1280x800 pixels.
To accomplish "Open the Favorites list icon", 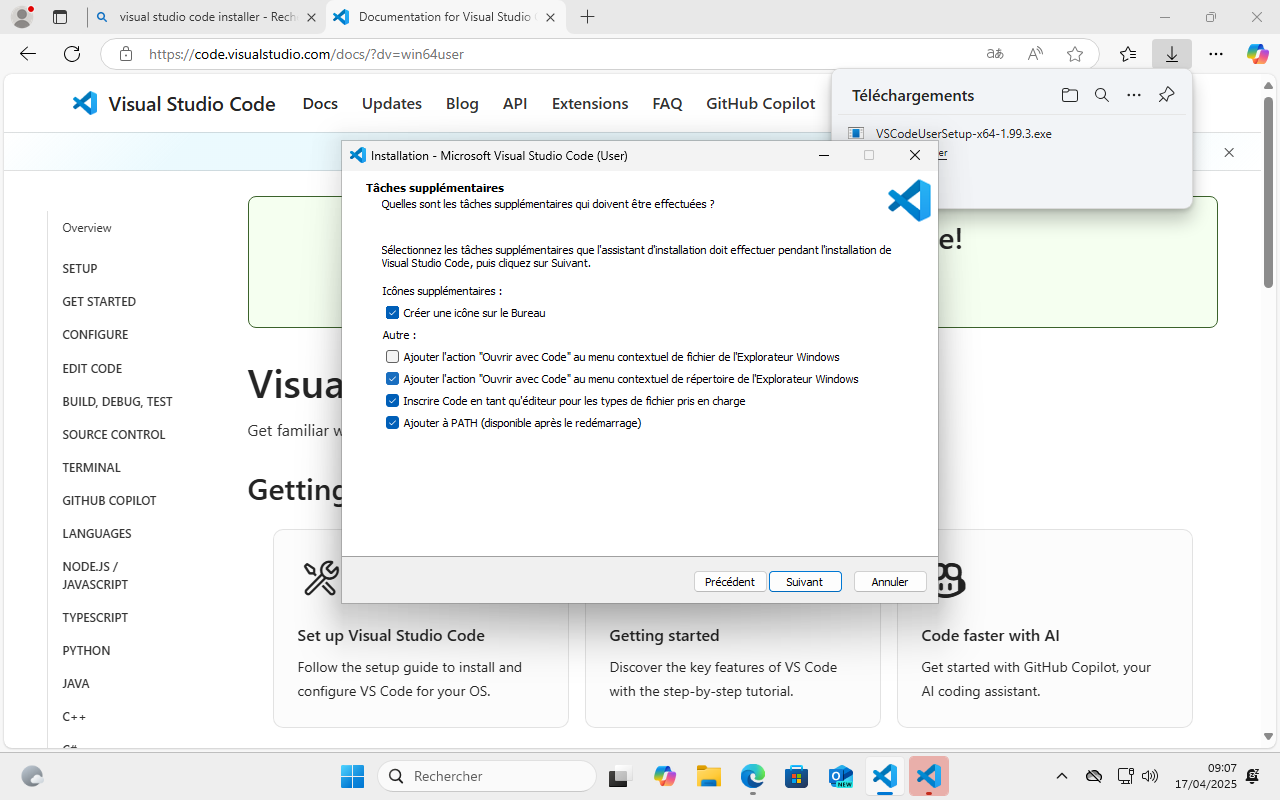I will 1128,54.
